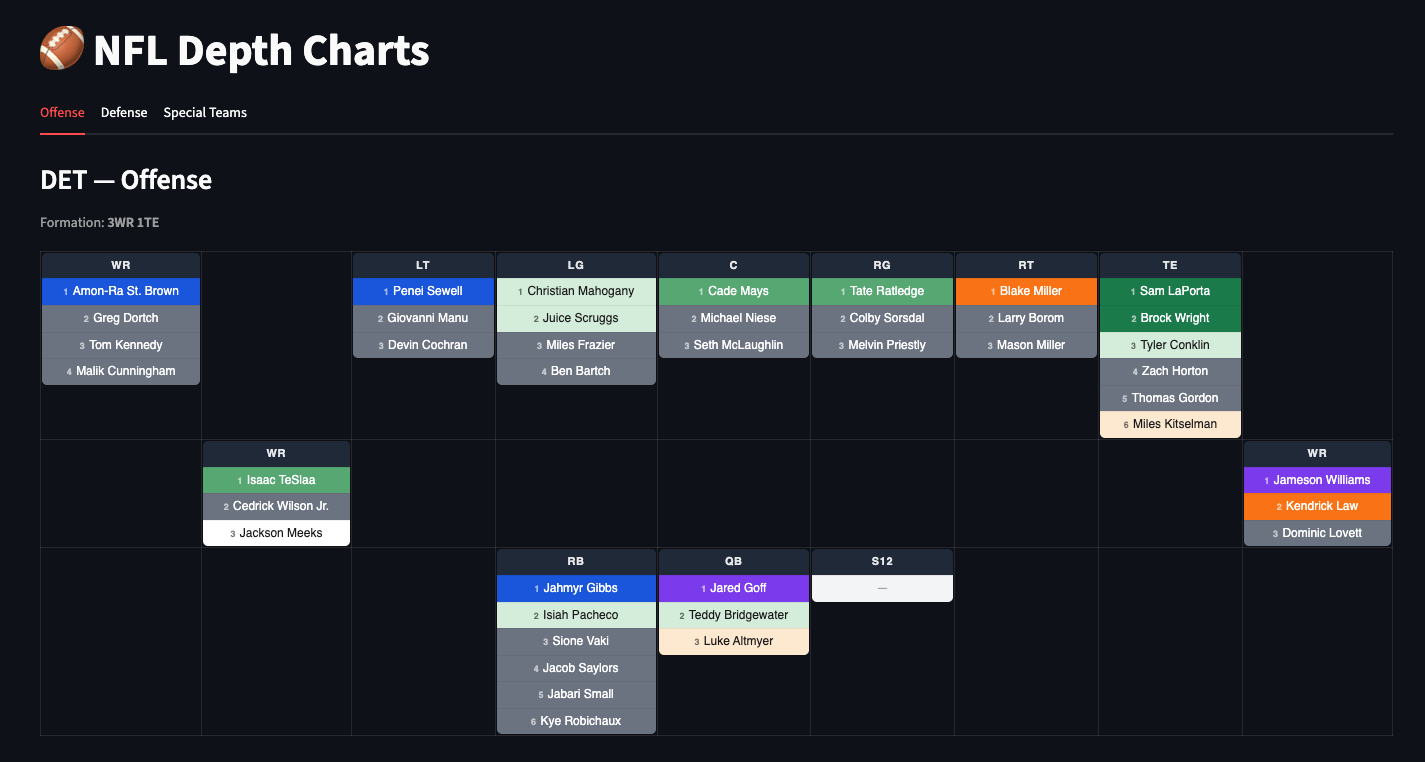Click starting left tackle Penei Sewell

(x=423, y=291)
